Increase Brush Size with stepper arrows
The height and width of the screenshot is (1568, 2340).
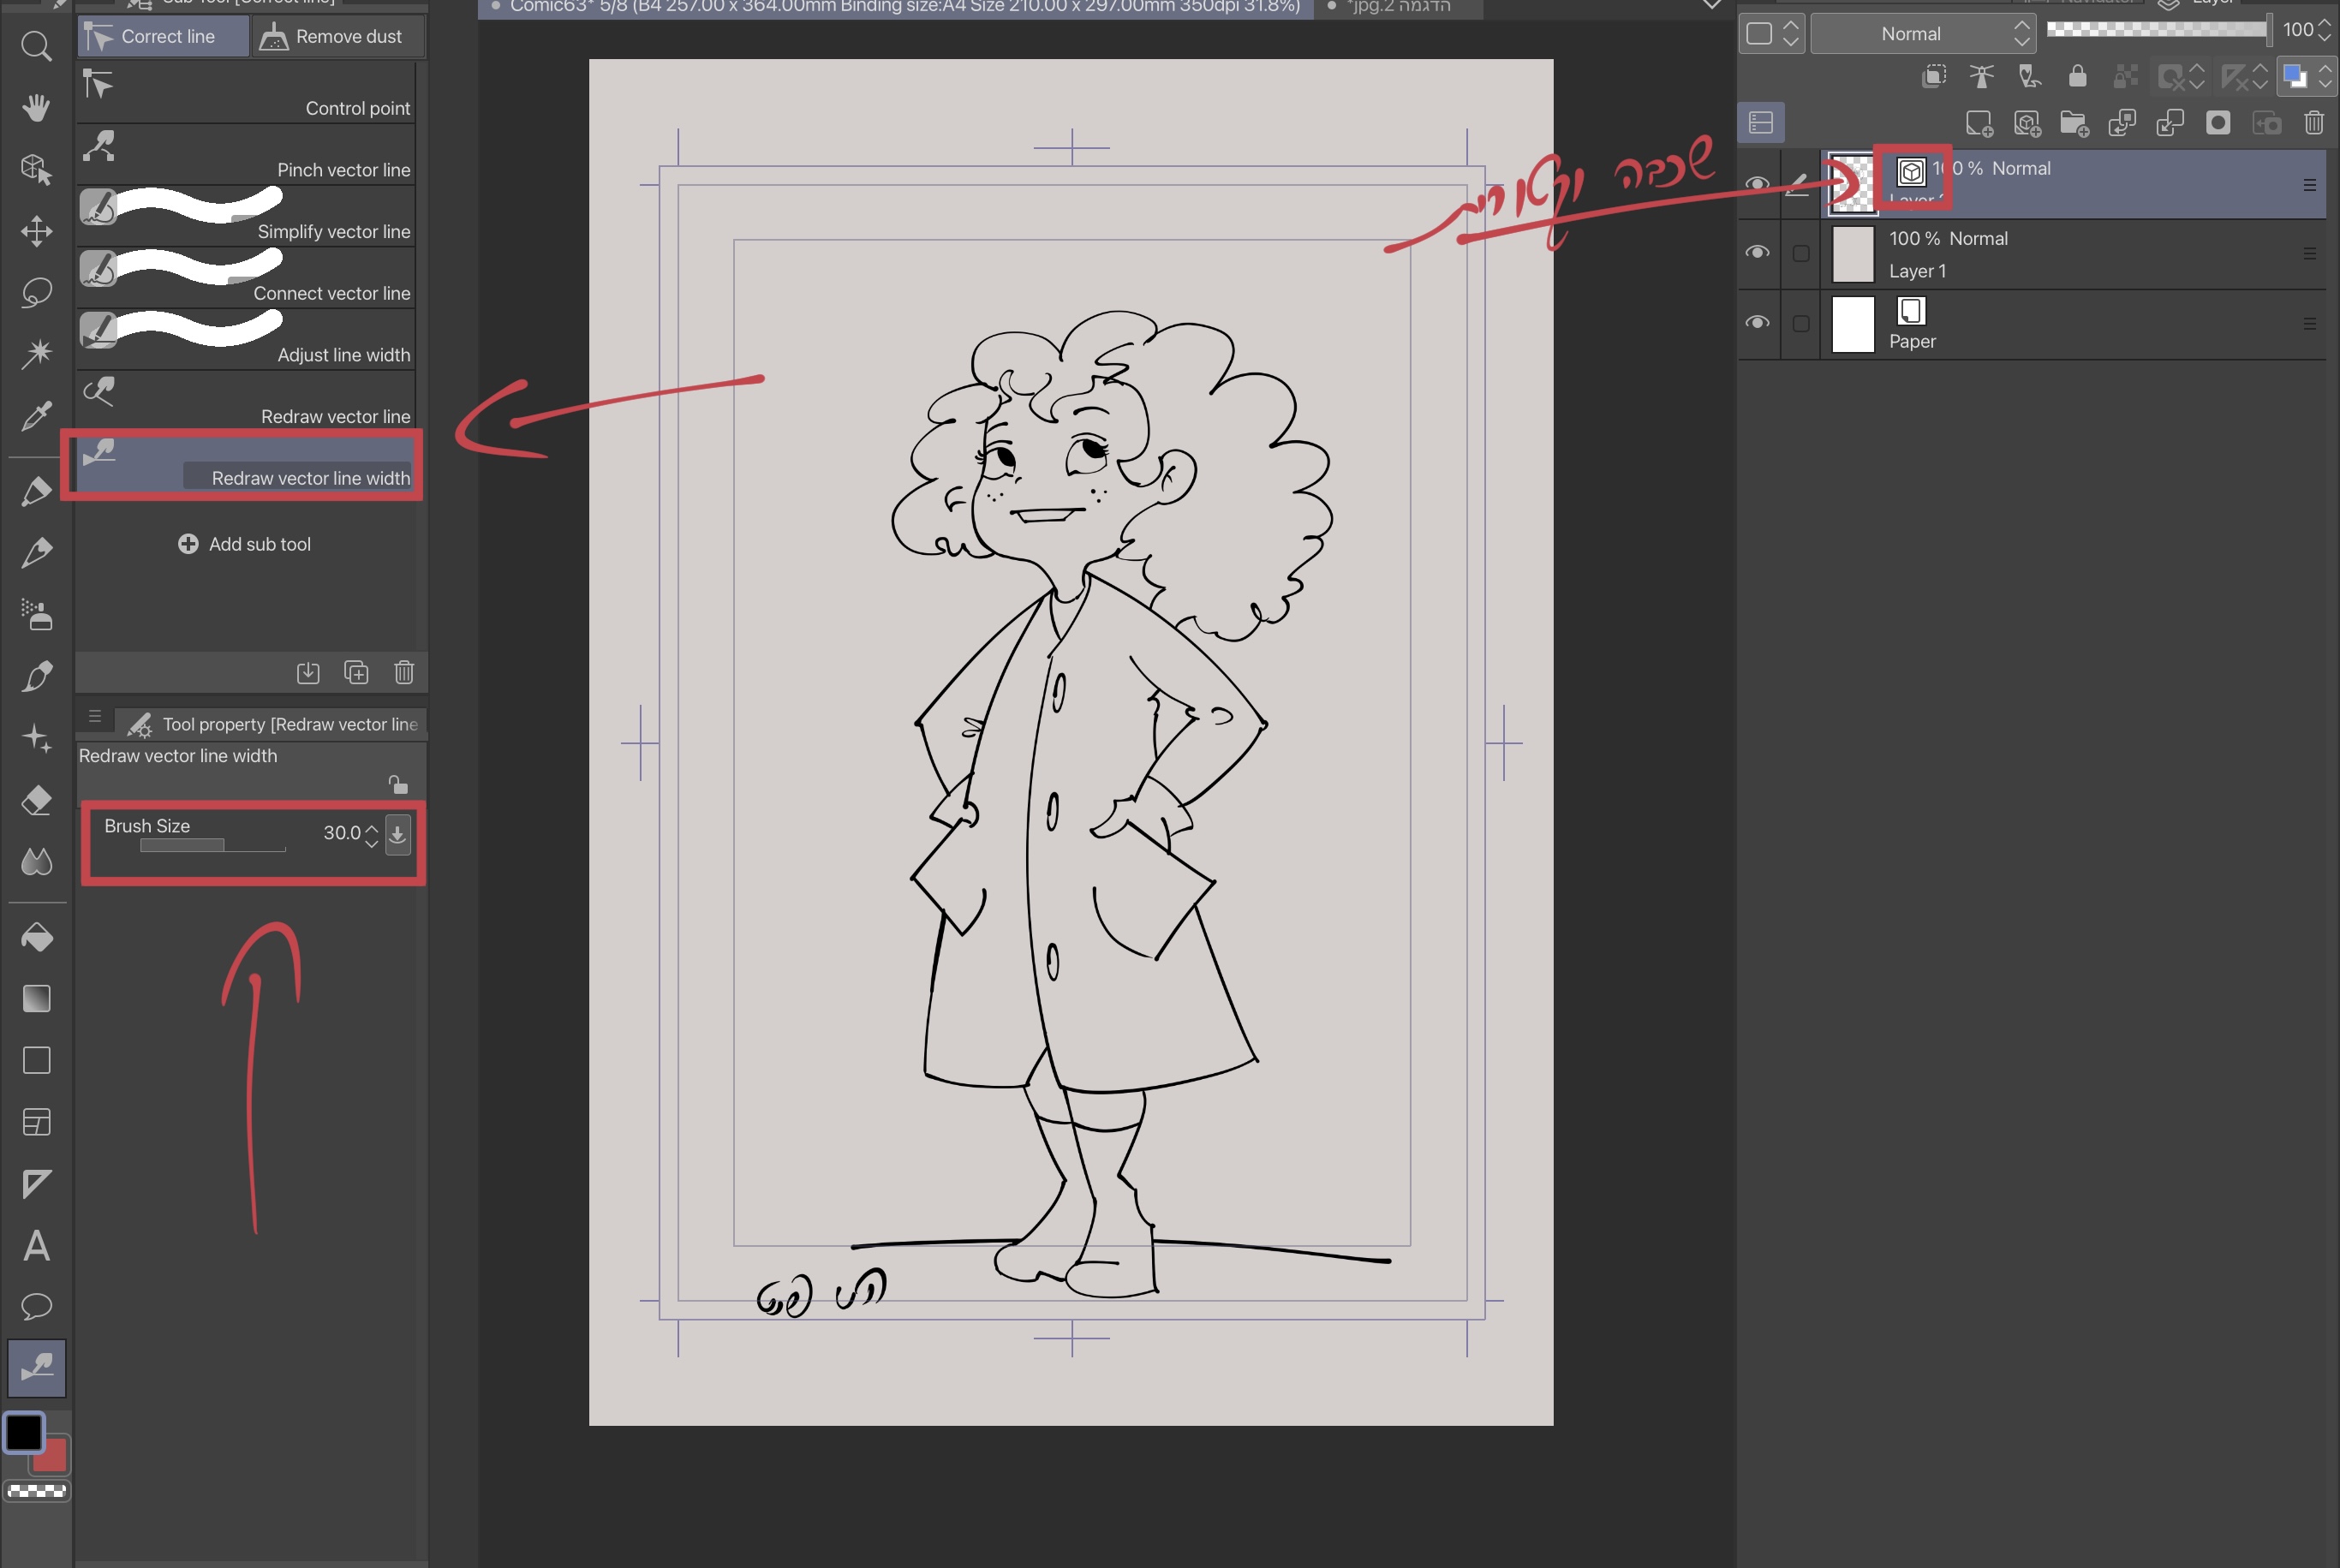372,827
